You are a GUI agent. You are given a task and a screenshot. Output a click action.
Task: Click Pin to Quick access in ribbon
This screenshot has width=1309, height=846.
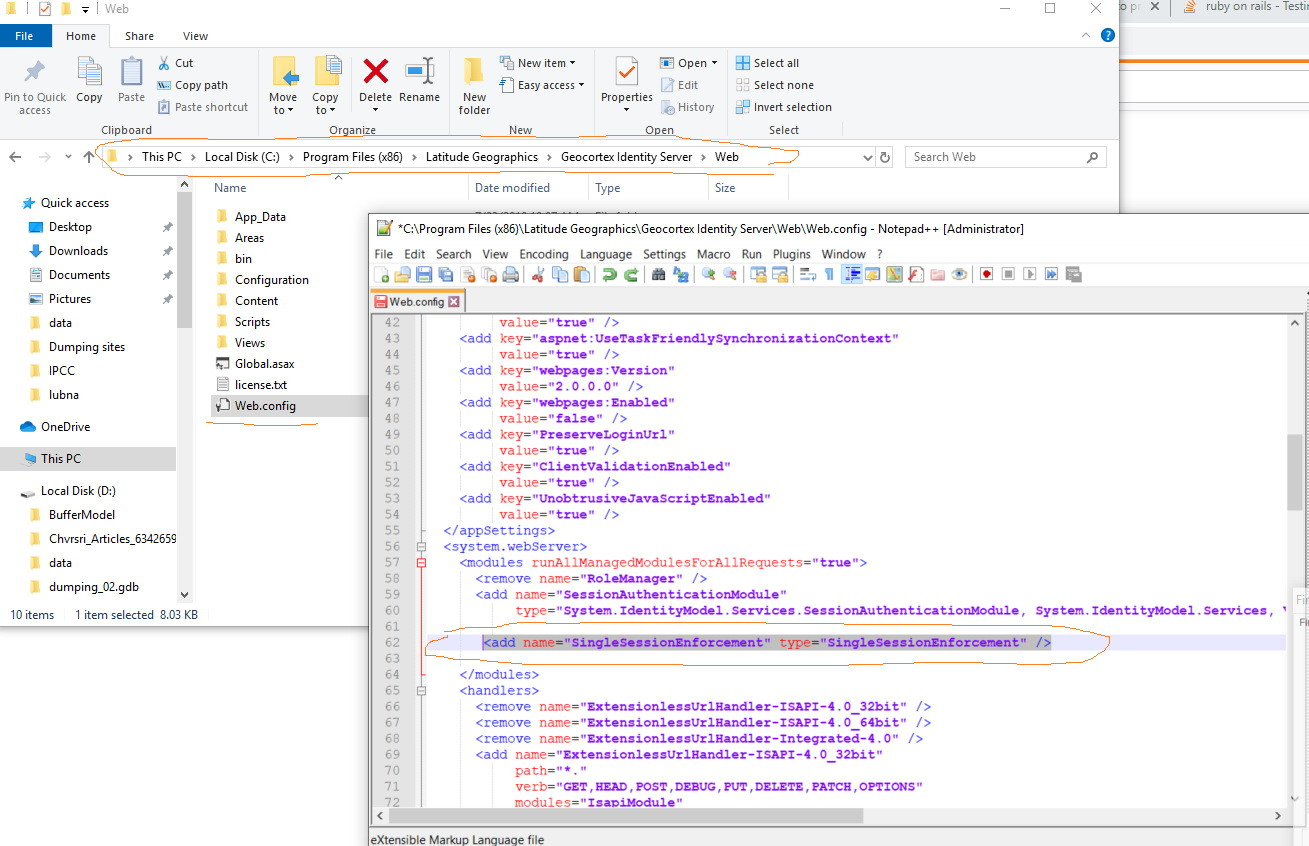click(35, 85)
